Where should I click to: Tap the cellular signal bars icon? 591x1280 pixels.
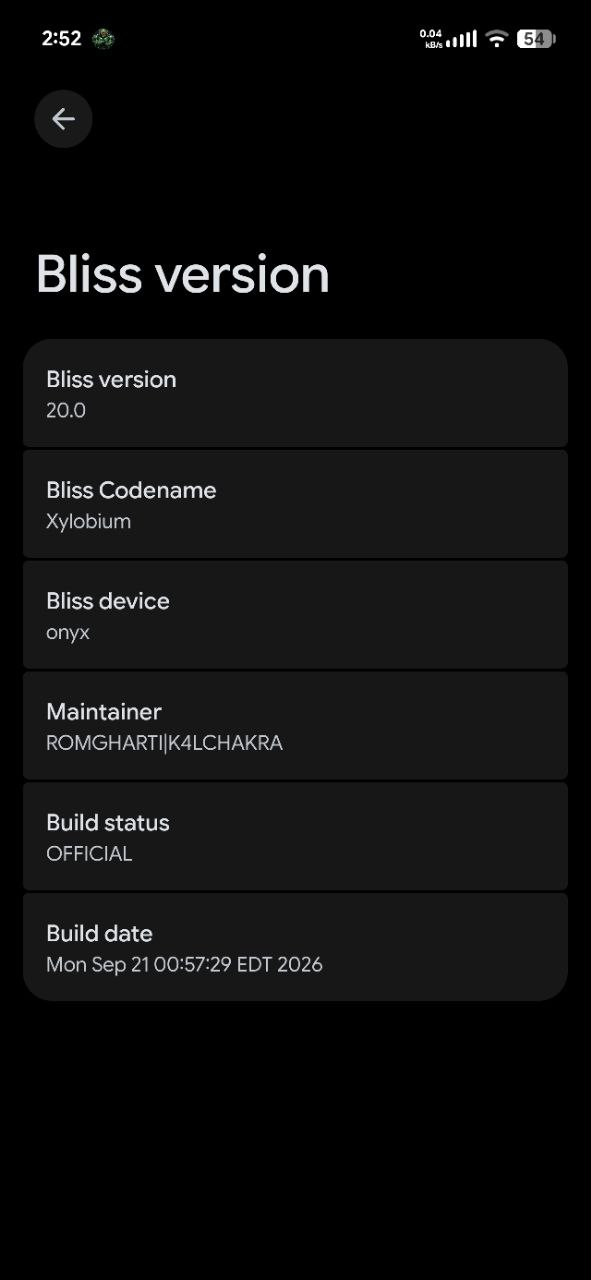(461, 39)
